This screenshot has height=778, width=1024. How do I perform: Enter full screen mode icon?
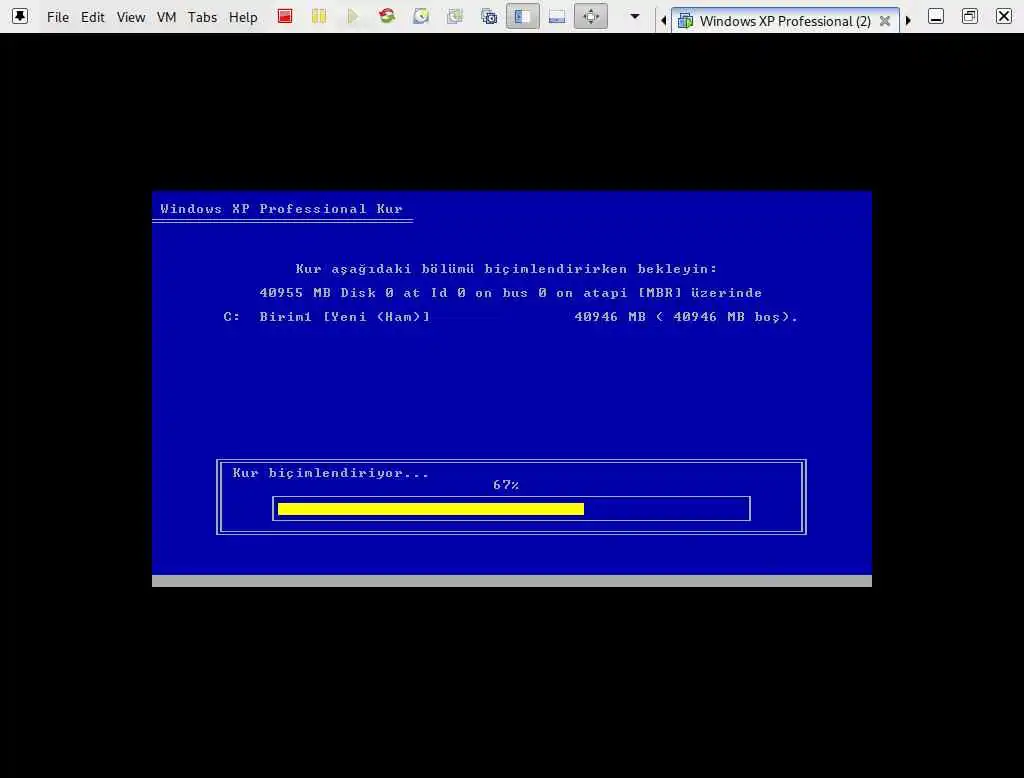[591, 16]
